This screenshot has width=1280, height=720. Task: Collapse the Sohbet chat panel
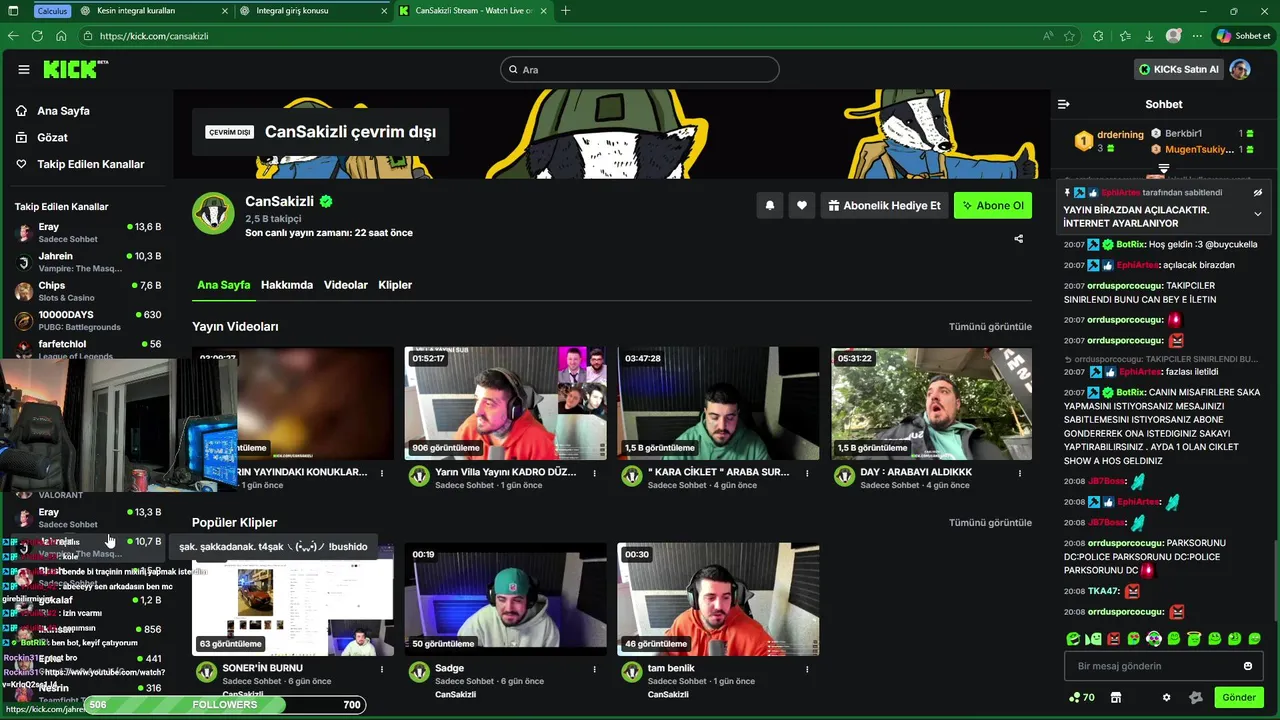pyautogui.click(x=1064, y=104)
